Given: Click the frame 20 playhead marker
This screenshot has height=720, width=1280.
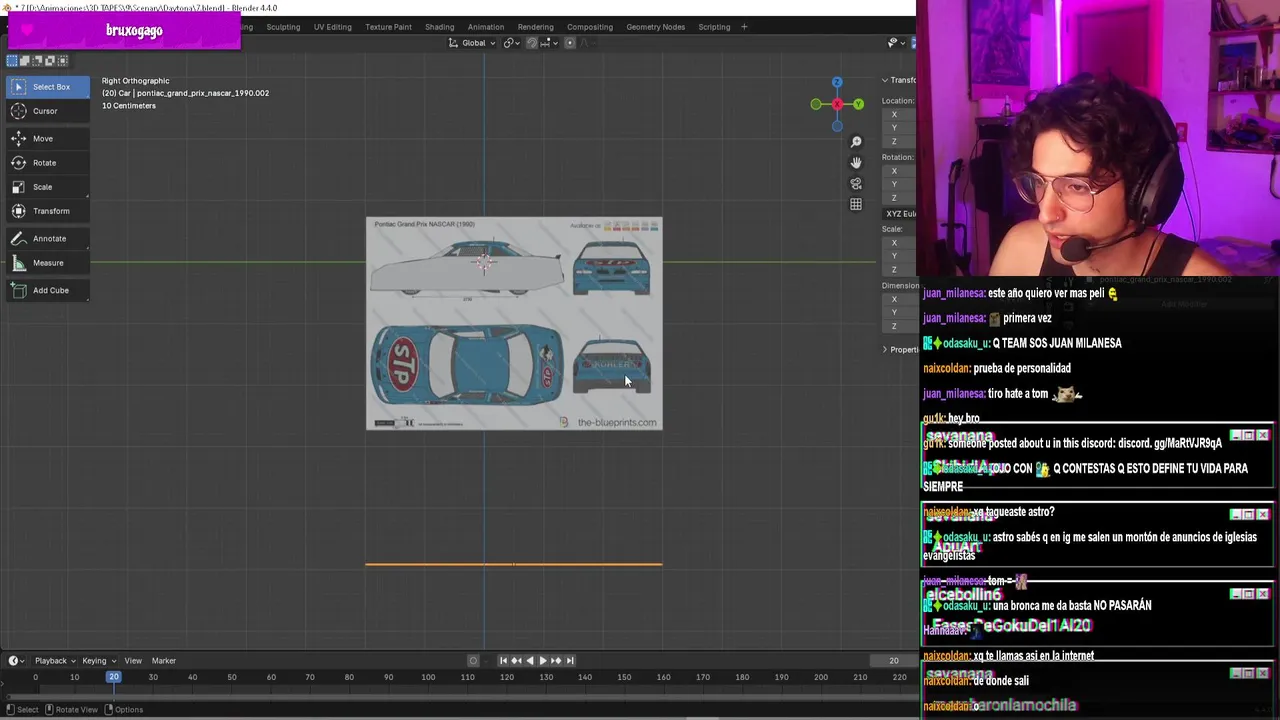Looking at the screenshot, I should coord(114,677).
